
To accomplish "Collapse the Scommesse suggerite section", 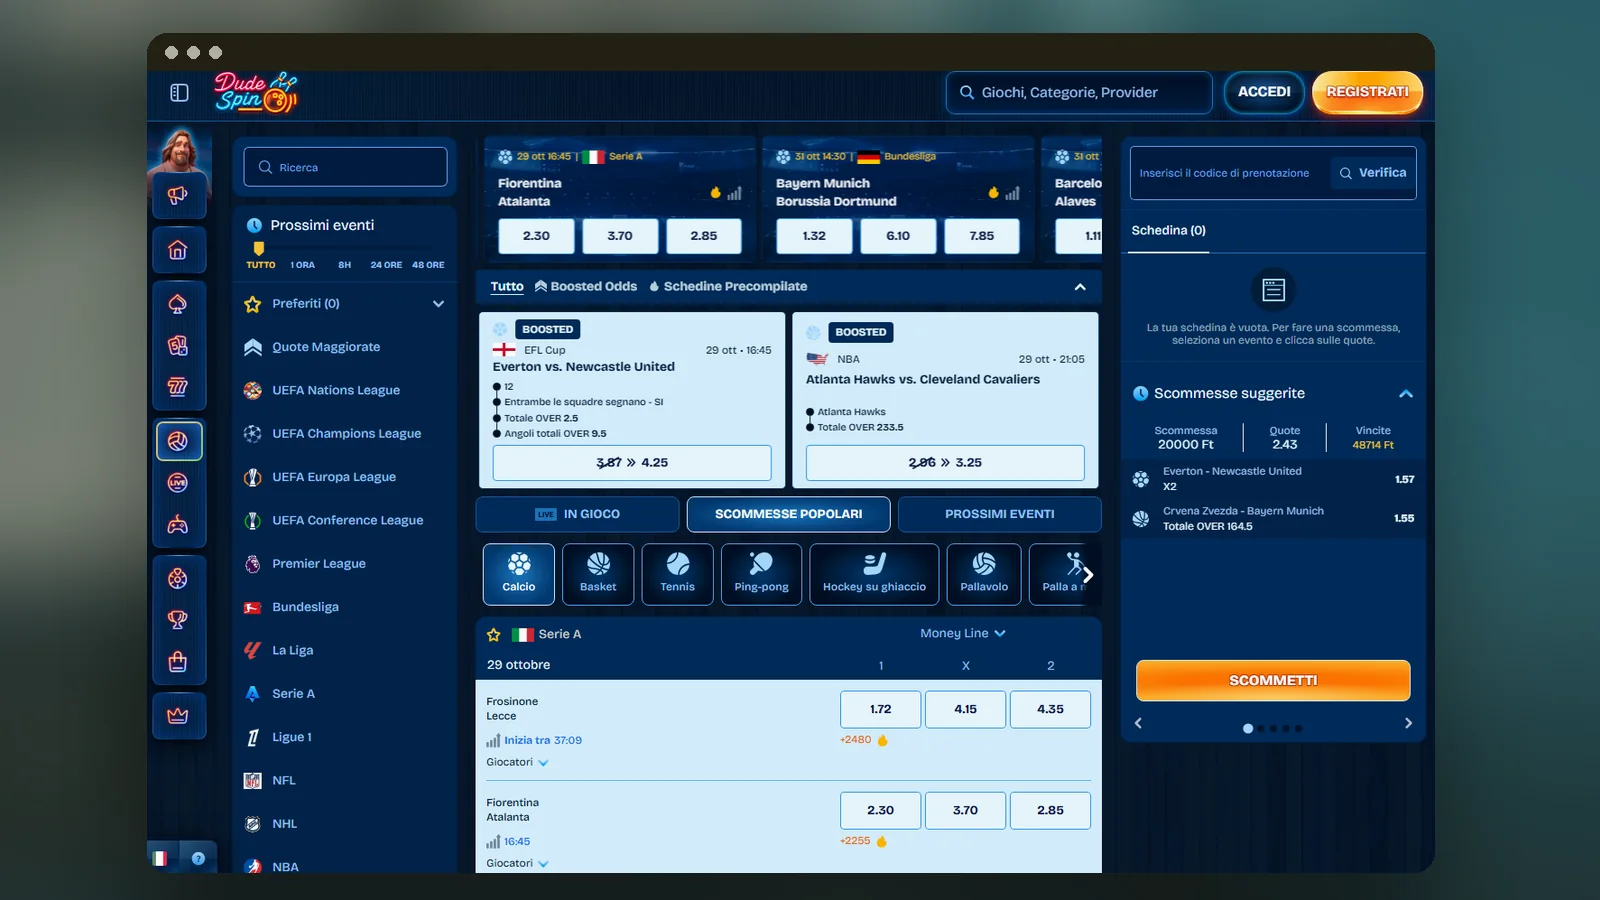I will point(1405,394).
